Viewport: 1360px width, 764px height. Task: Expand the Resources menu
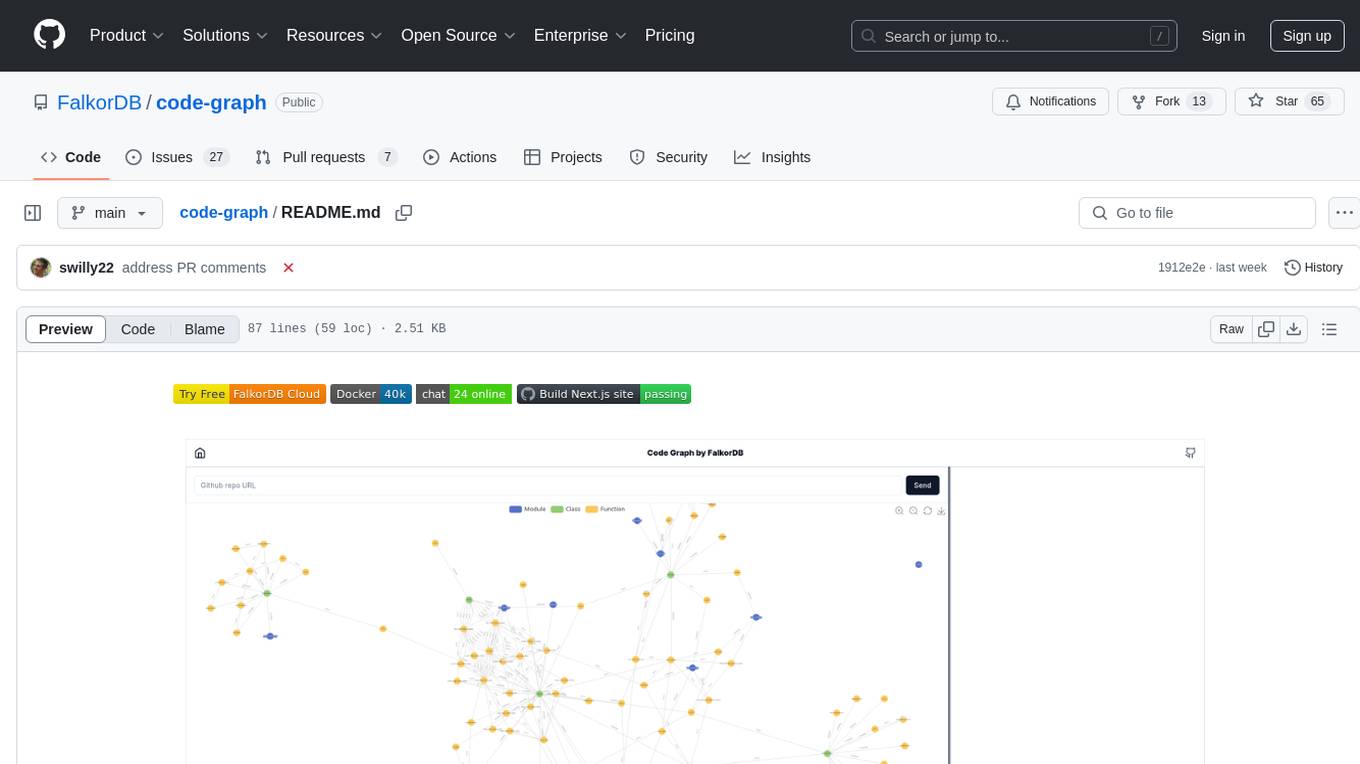pos(334,35)
